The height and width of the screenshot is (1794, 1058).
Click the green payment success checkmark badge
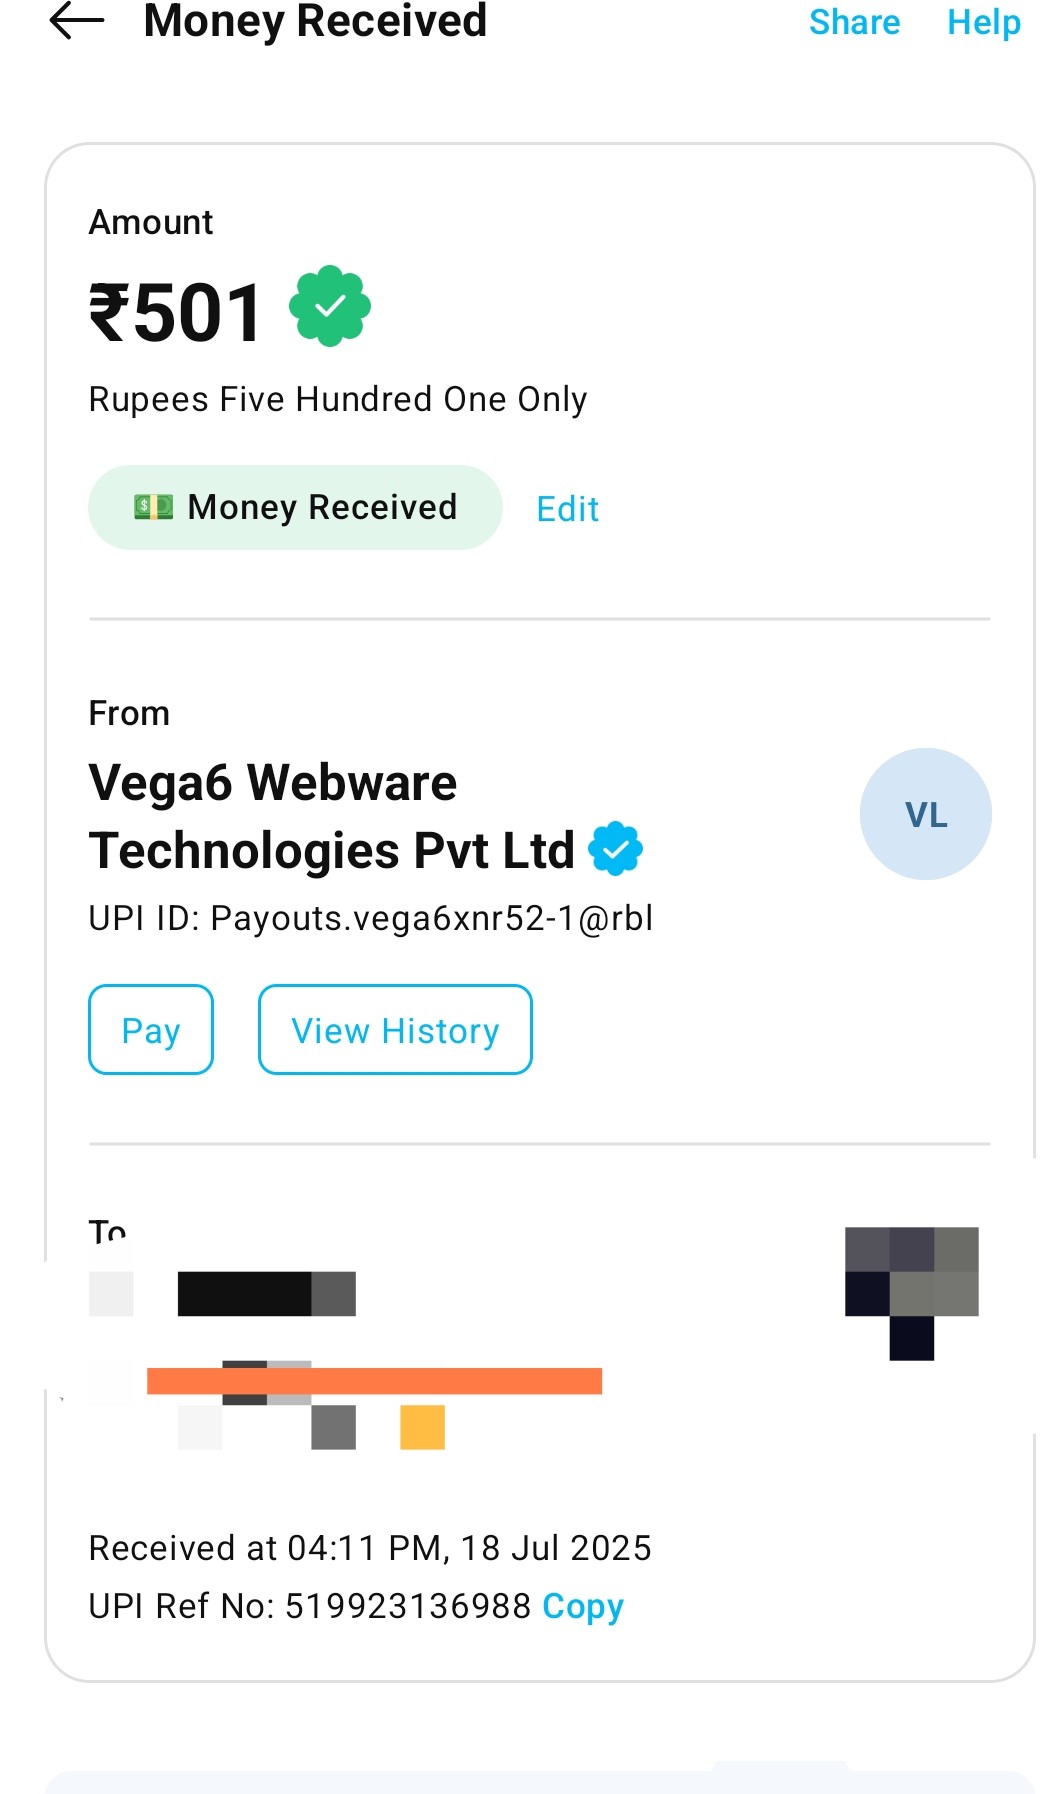click(x=330, y=306)
